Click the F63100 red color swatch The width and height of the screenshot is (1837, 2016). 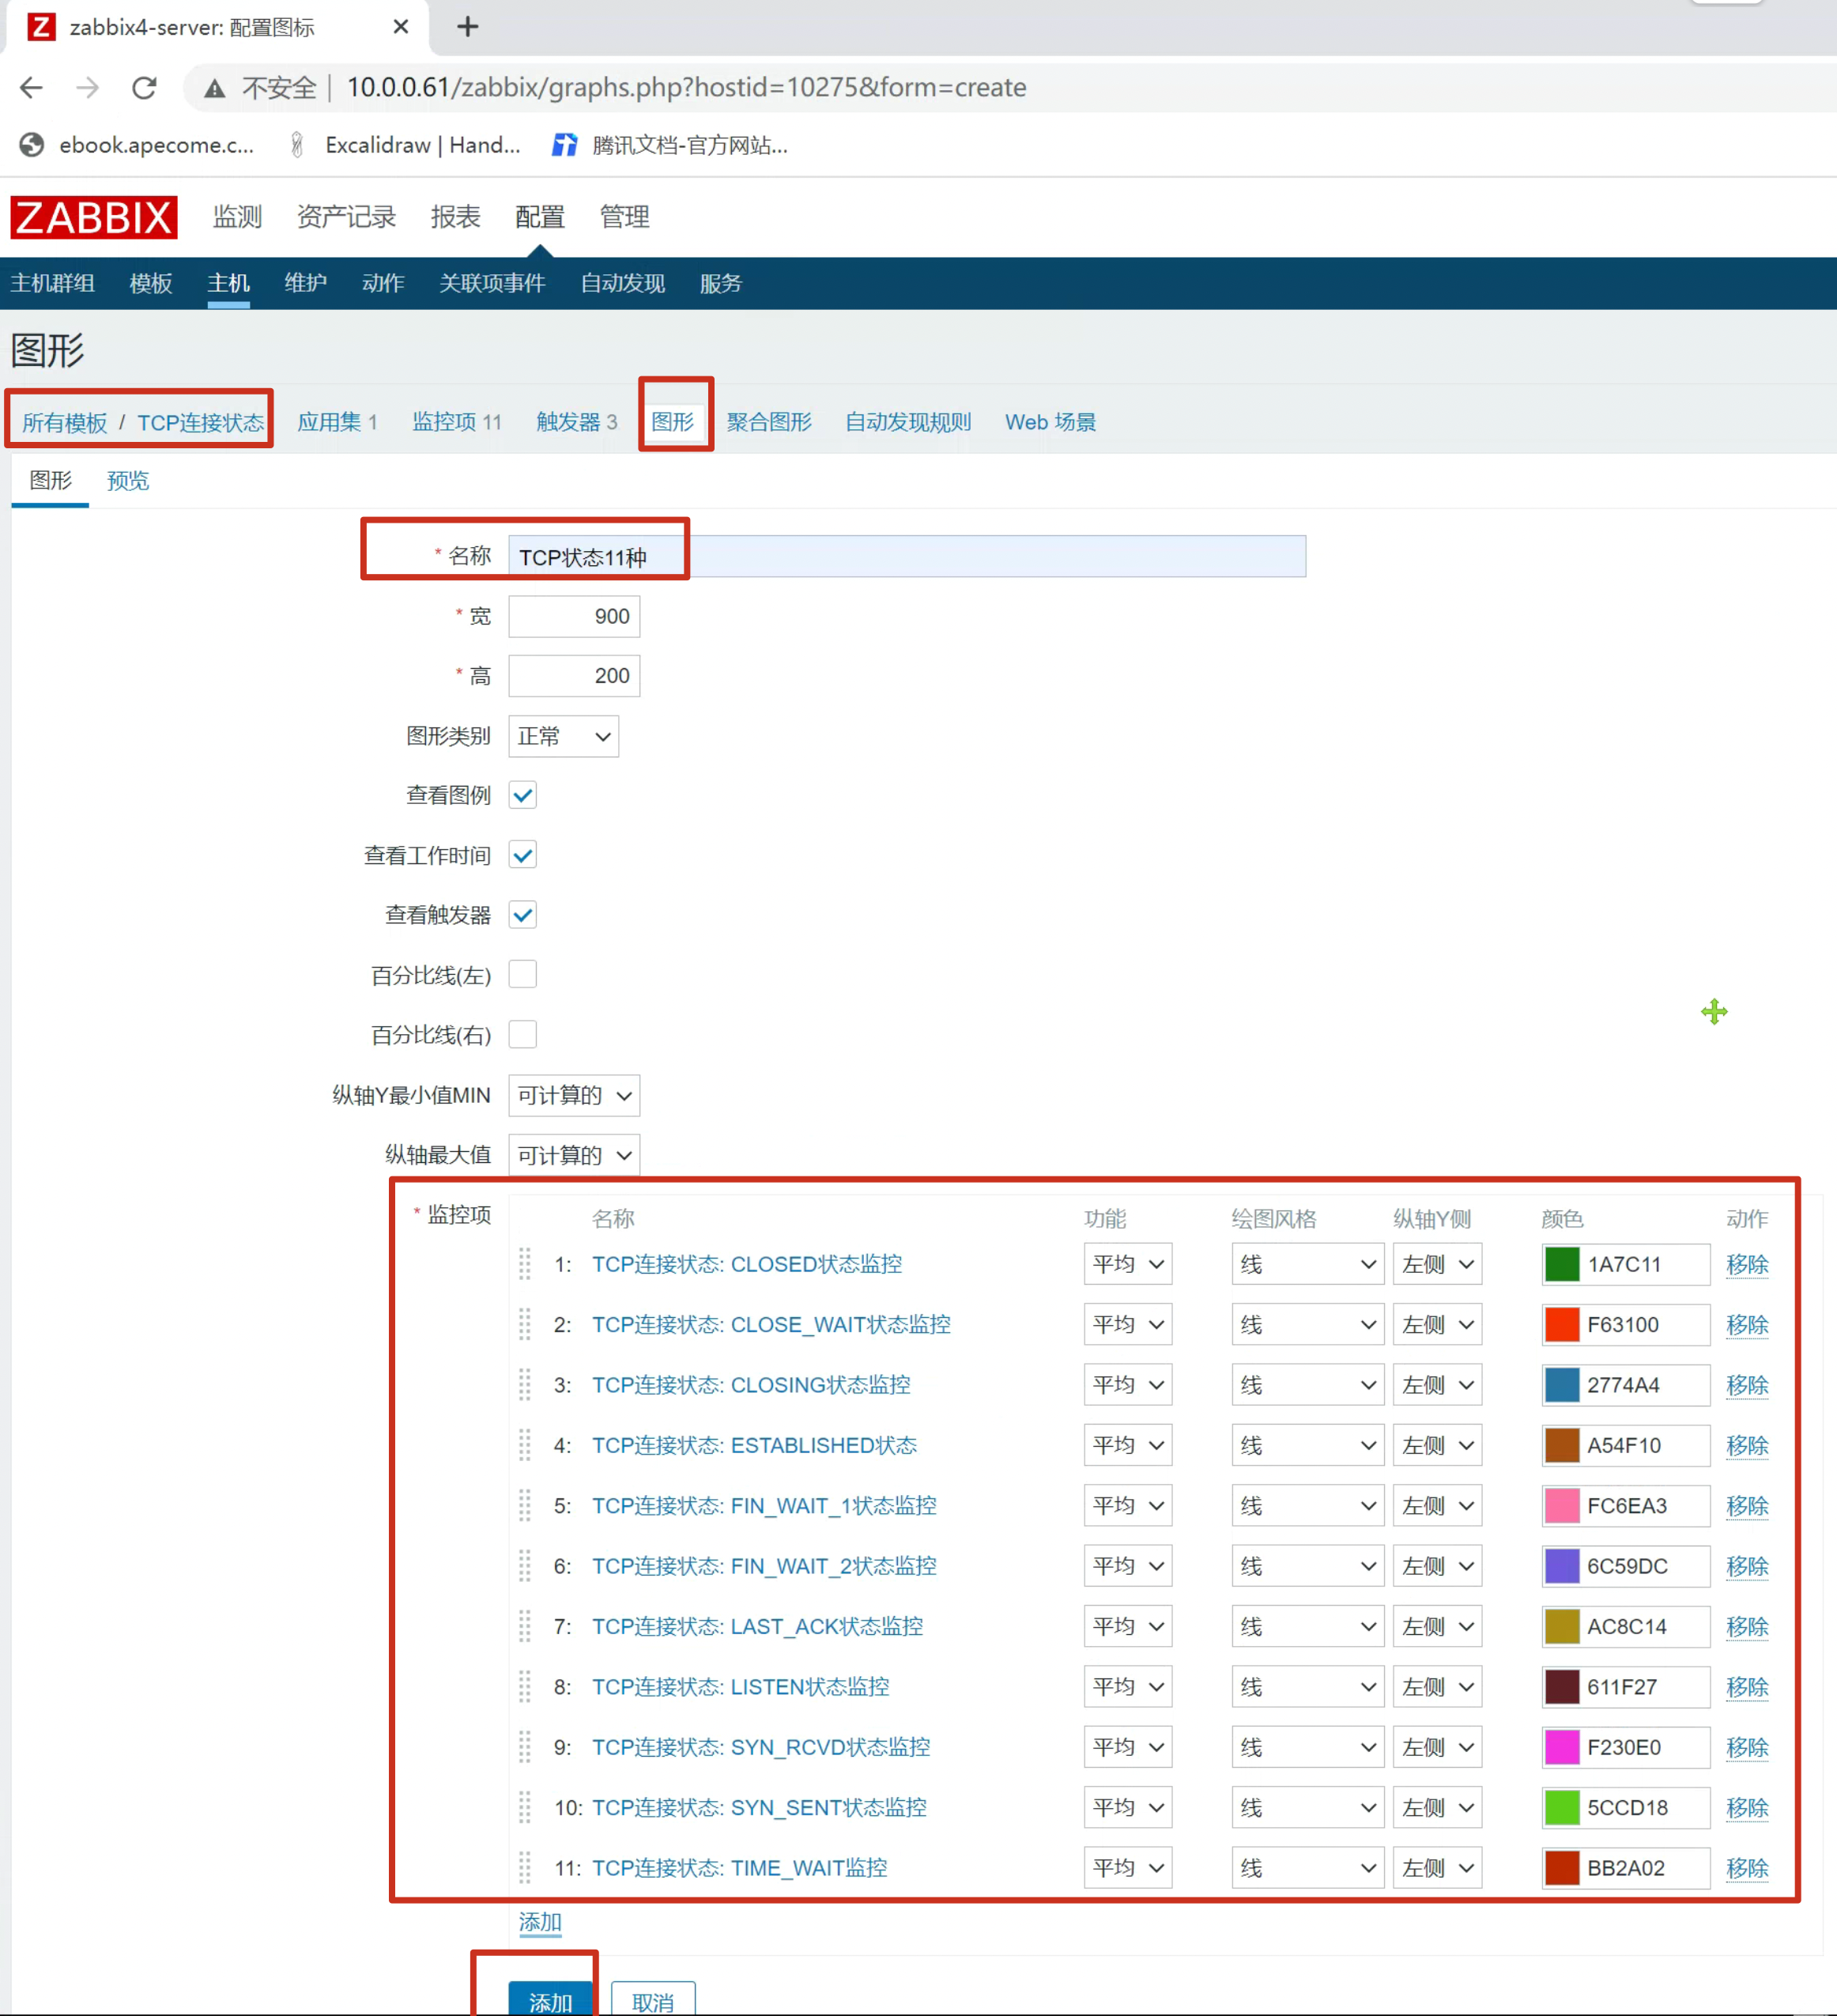1561,1325
